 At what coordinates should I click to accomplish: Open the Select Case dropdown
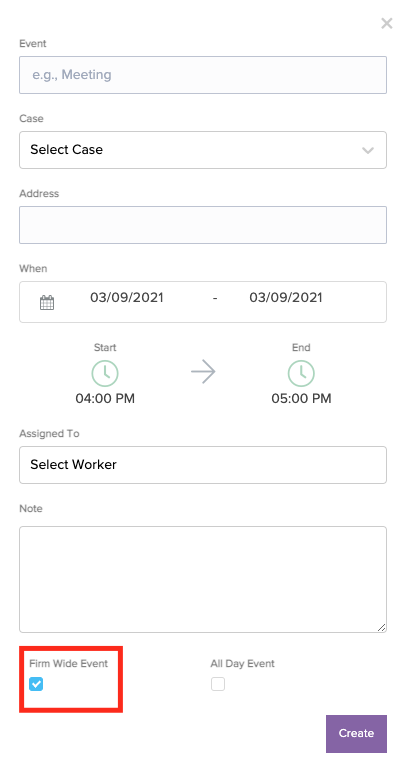coord(203,150)
